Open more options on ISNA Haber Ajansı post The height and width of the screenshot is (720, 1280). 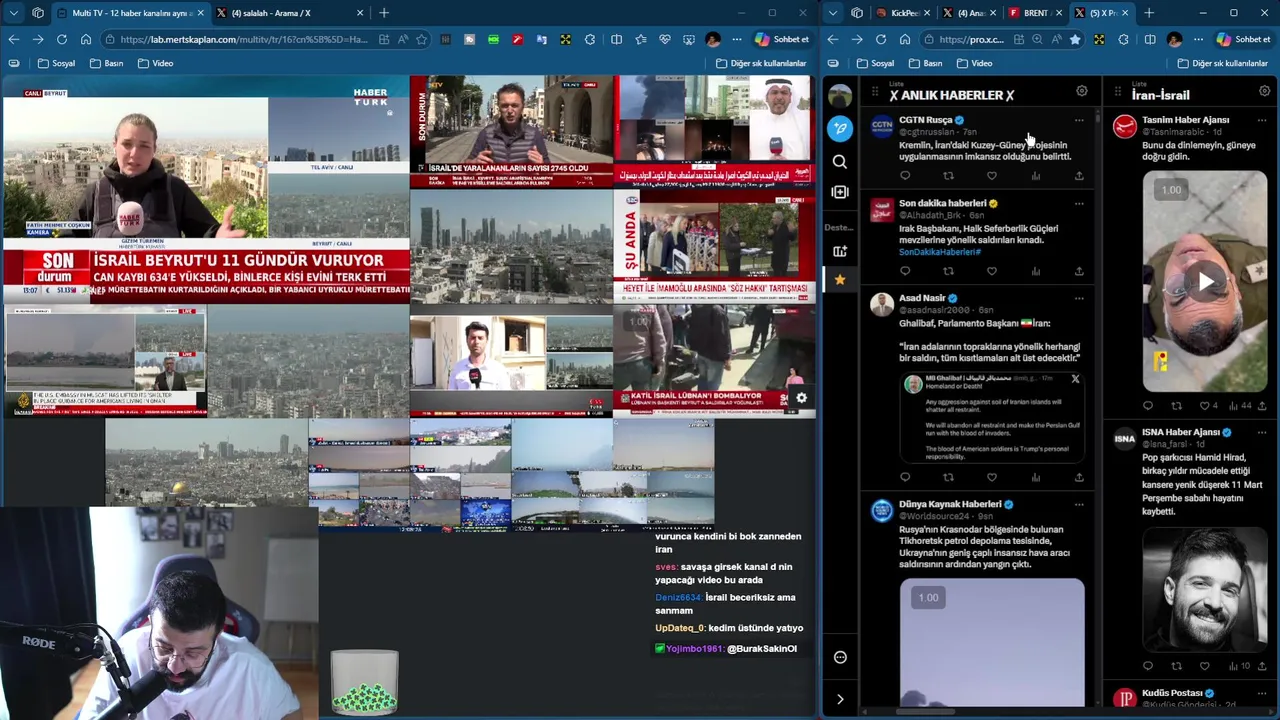point(1262,432)
